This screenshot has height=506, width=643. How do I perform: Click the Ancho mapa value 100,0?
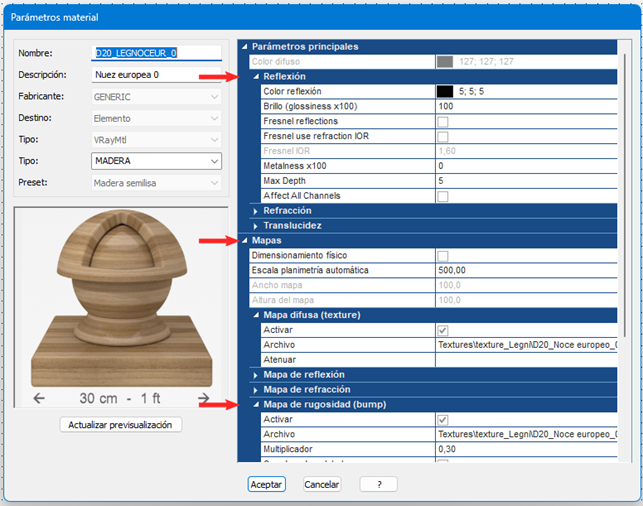527,285
